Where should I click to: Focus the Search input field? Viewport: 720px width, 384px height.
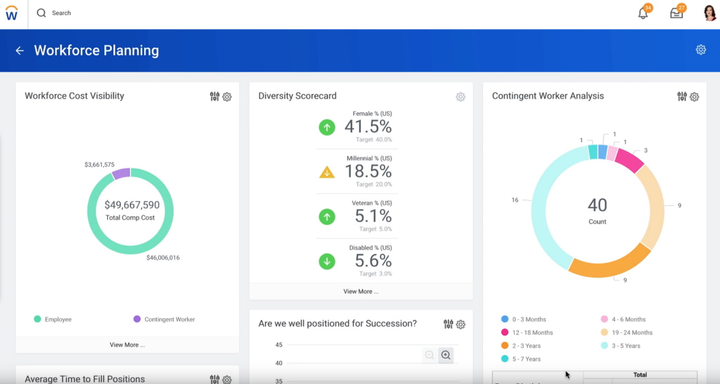(x=61, y=13)
